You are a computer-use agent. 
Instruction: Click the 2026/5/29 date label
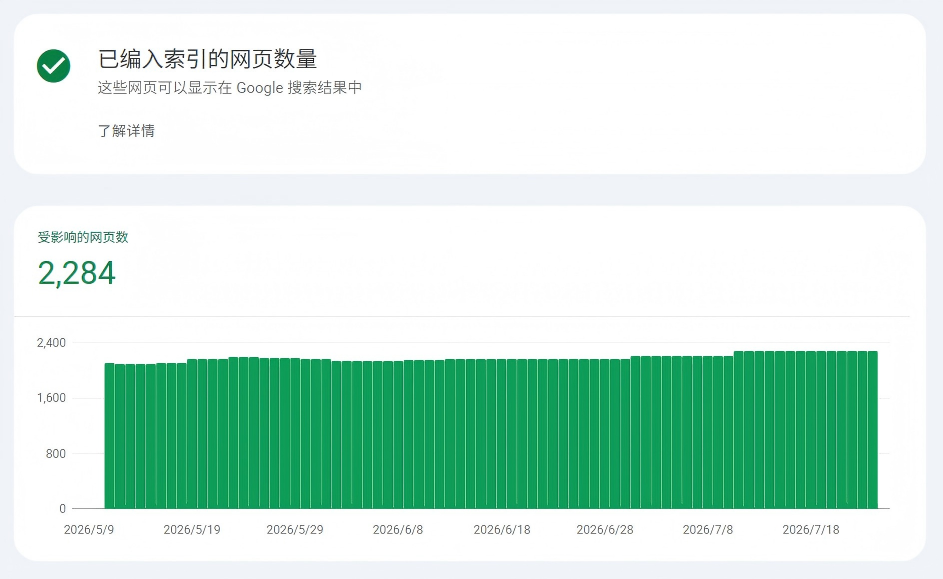point(295,530)
